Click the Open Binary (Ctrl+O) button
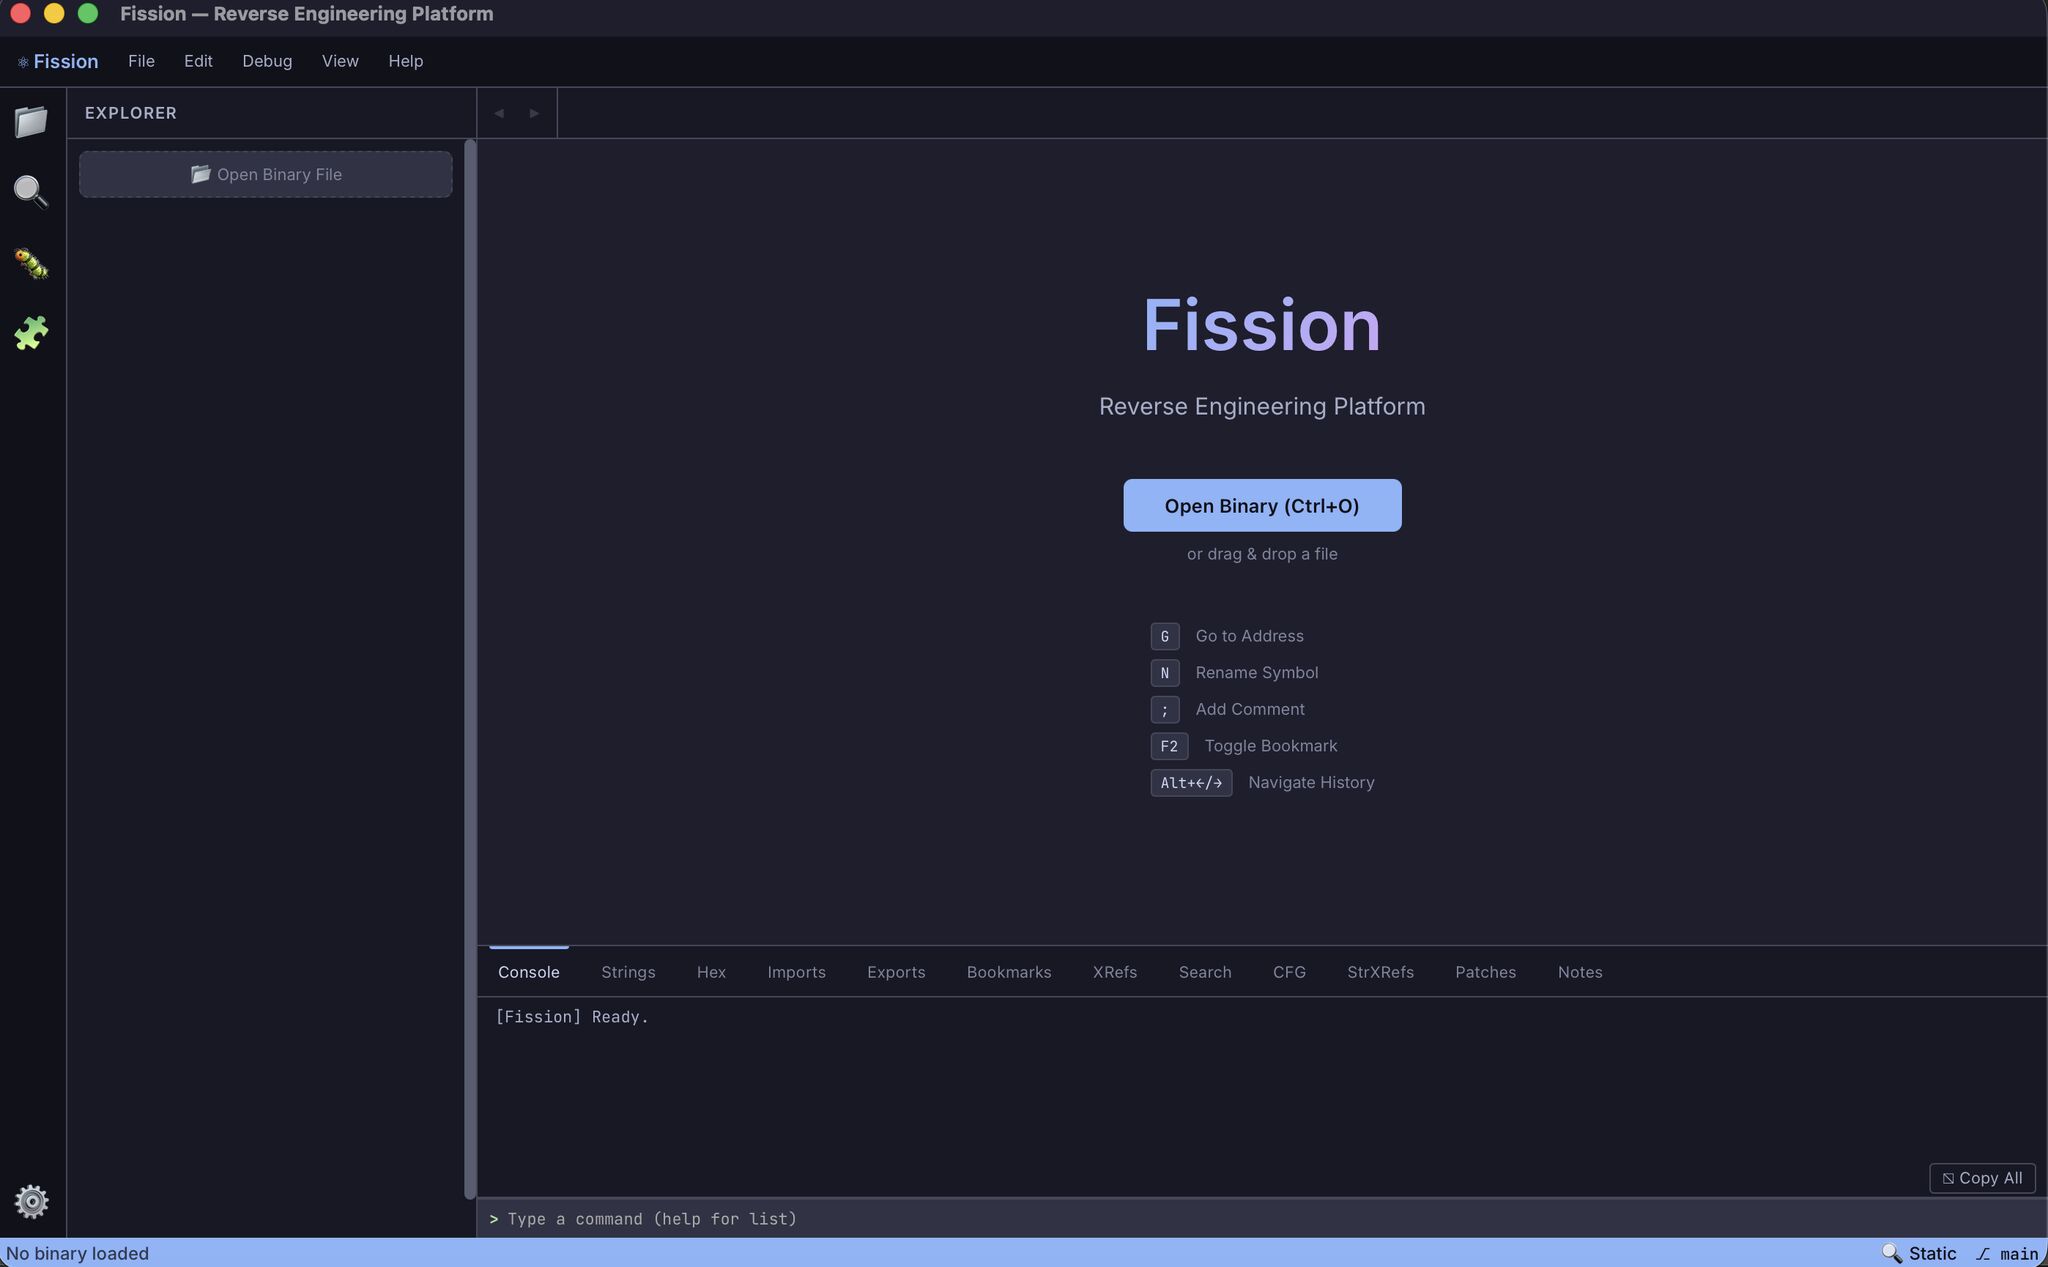Viewport: 2048px width, 1267px height. tap(1261, 505)
